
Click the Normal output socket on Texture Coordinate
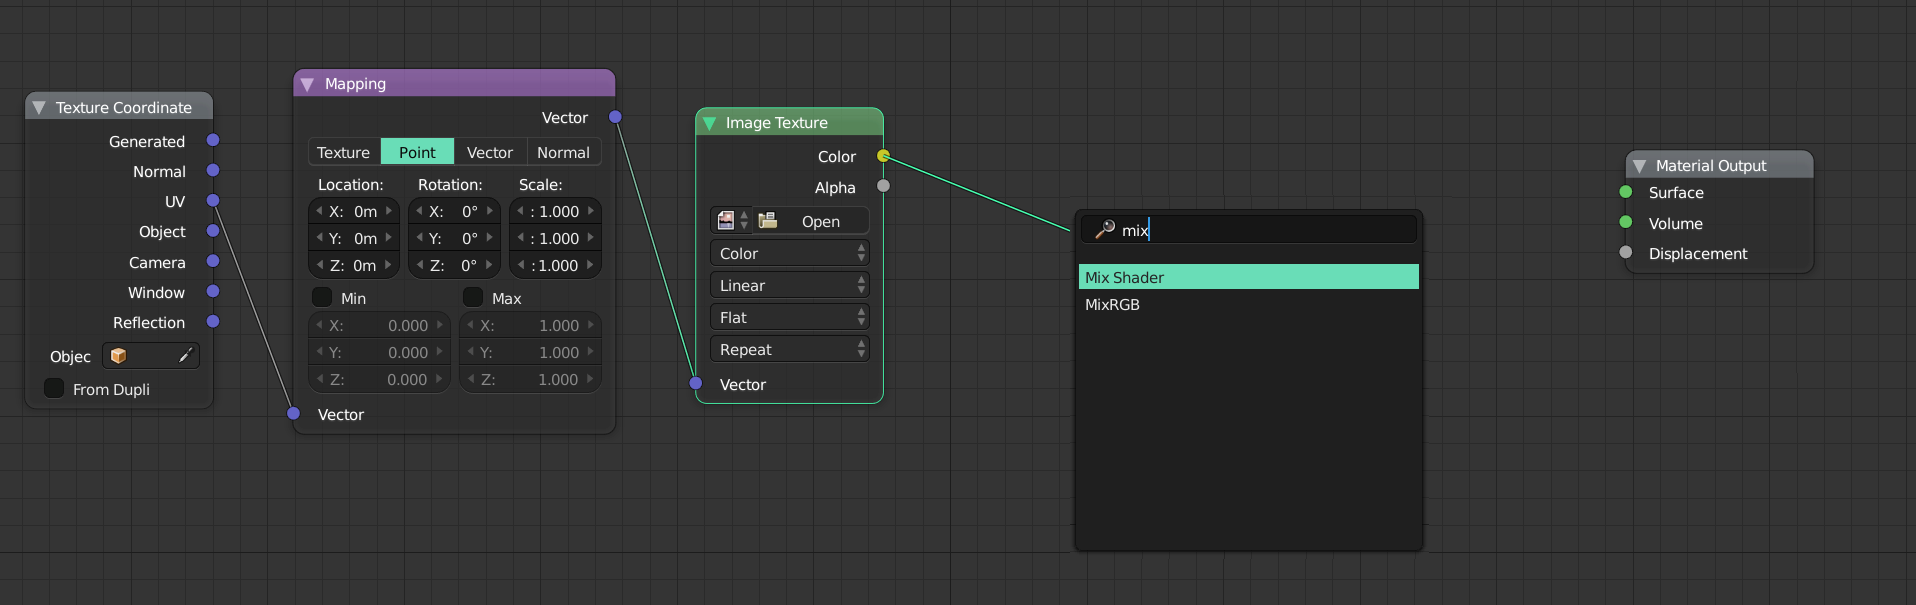point(213,171)
